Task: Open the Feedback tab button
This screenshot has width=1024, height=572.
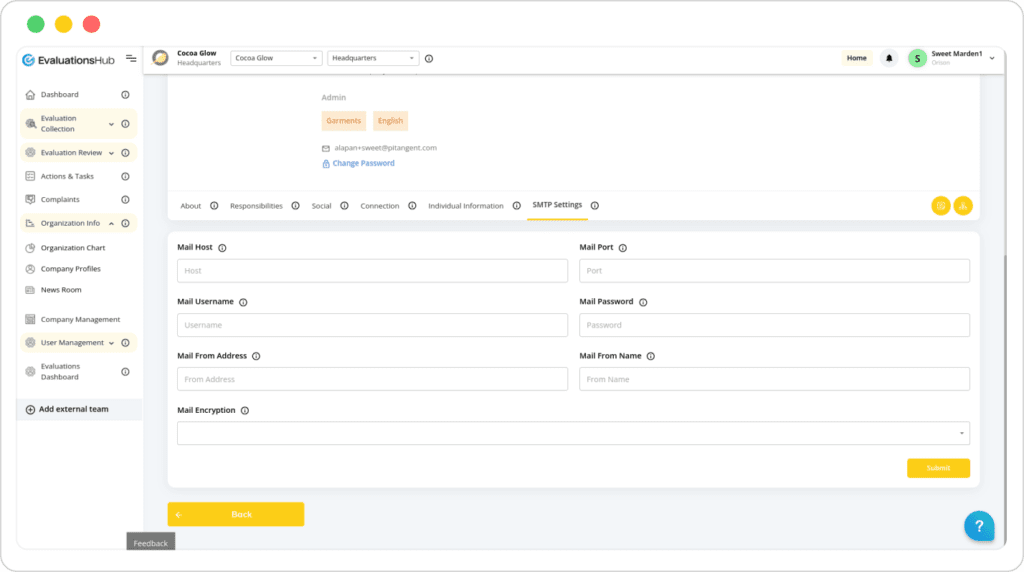Action: click(151, 543)
